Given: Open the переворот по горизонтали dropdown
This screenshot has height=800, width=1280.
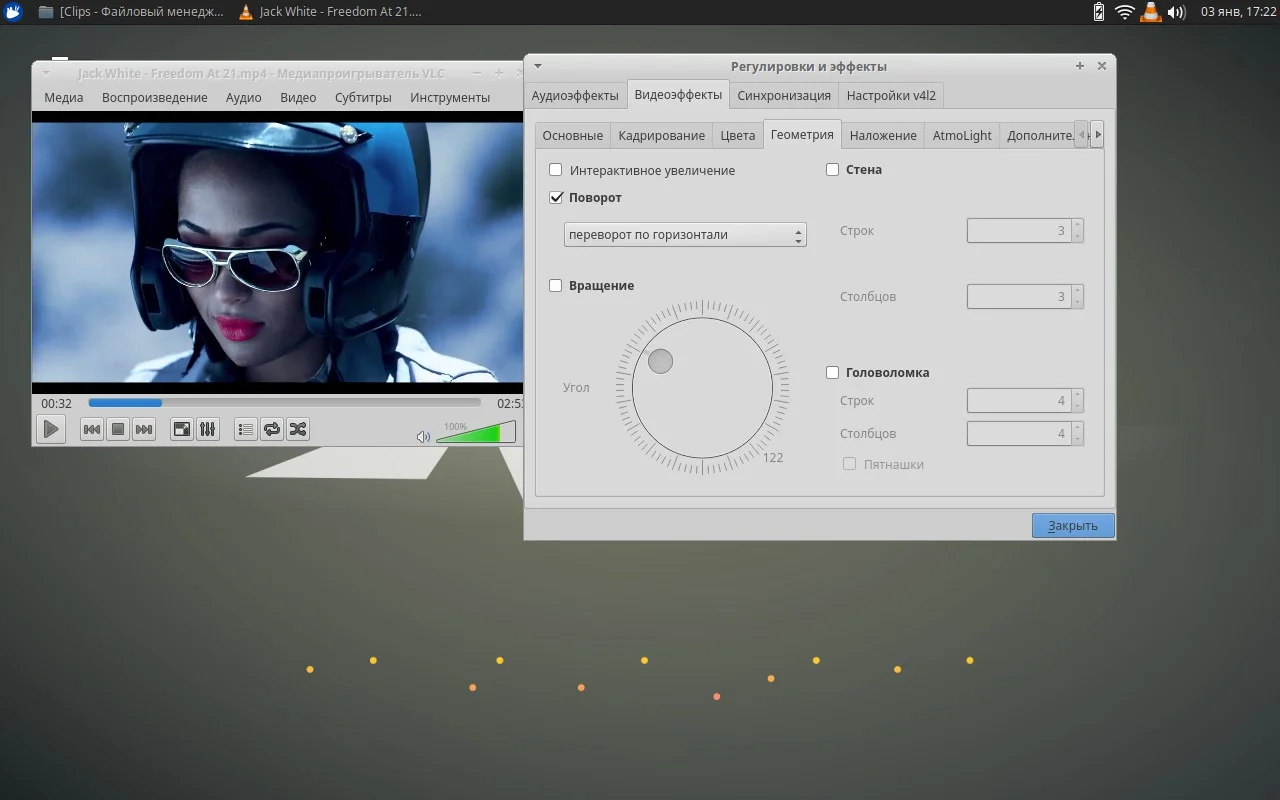Looking at the screenshot, I should click(x=685, y=235).
